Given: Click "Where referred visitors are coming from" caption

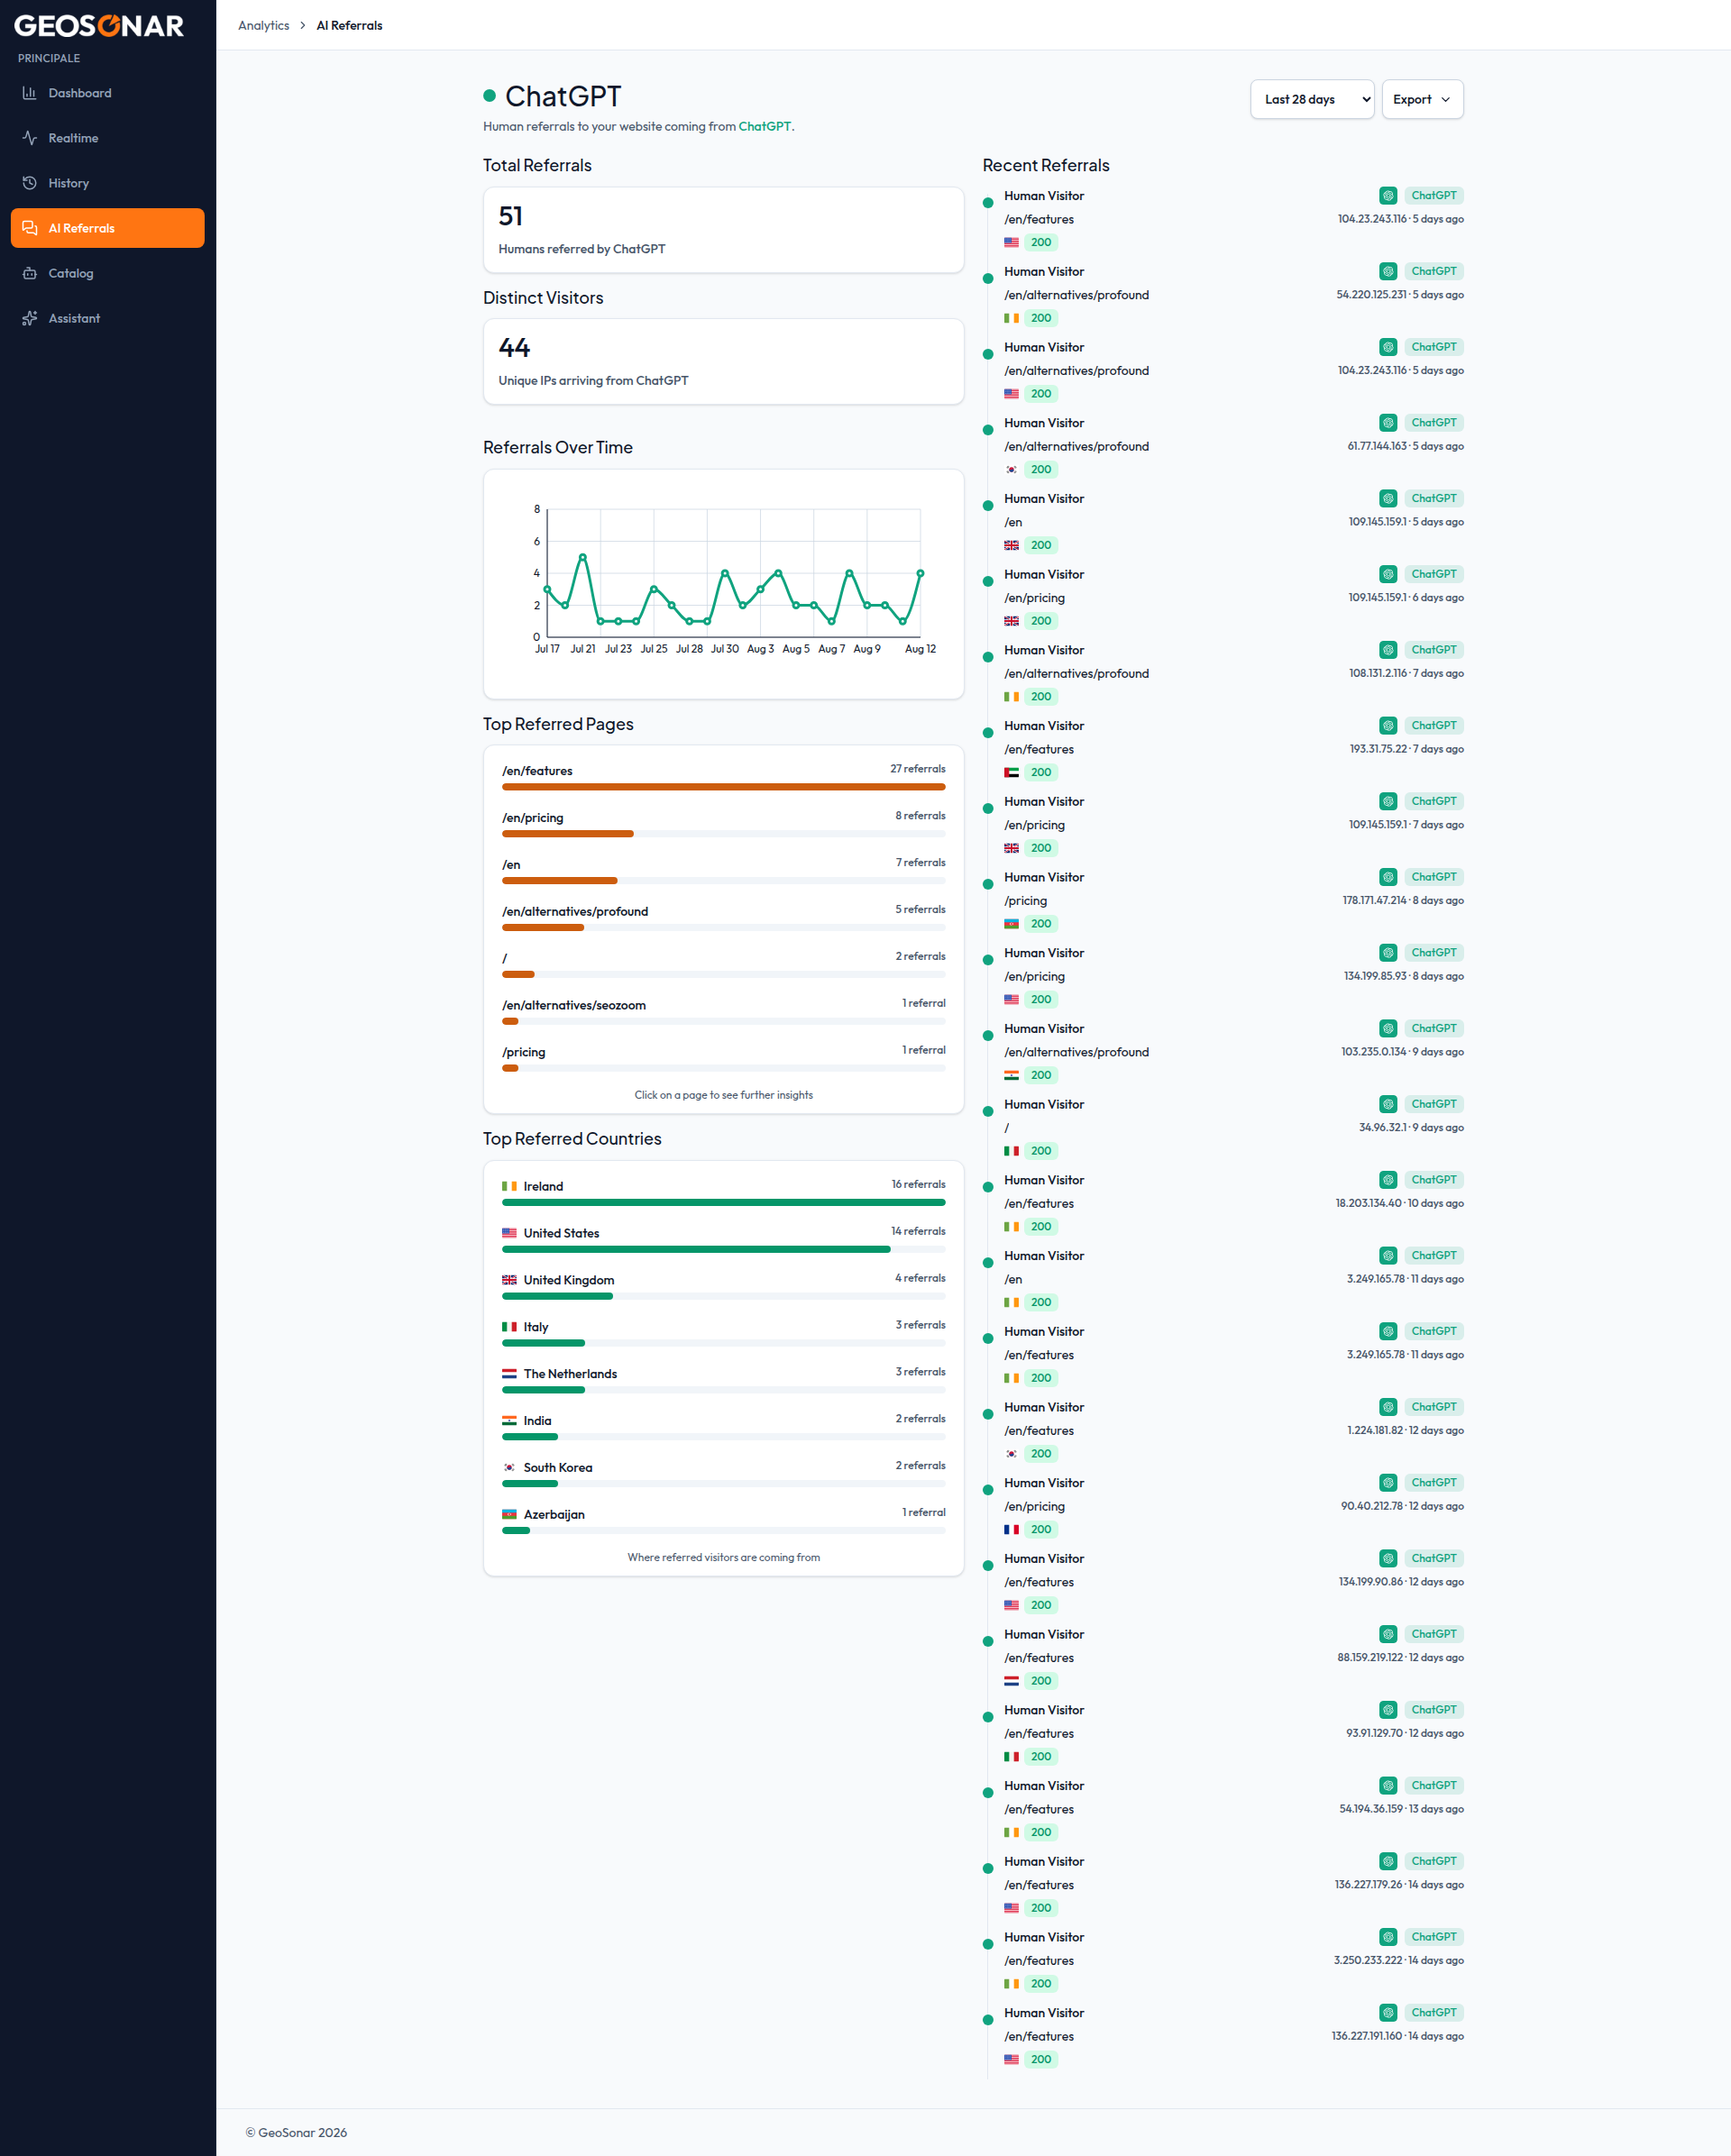Looking at the screenshot, I should click(x=724, y=1557).
